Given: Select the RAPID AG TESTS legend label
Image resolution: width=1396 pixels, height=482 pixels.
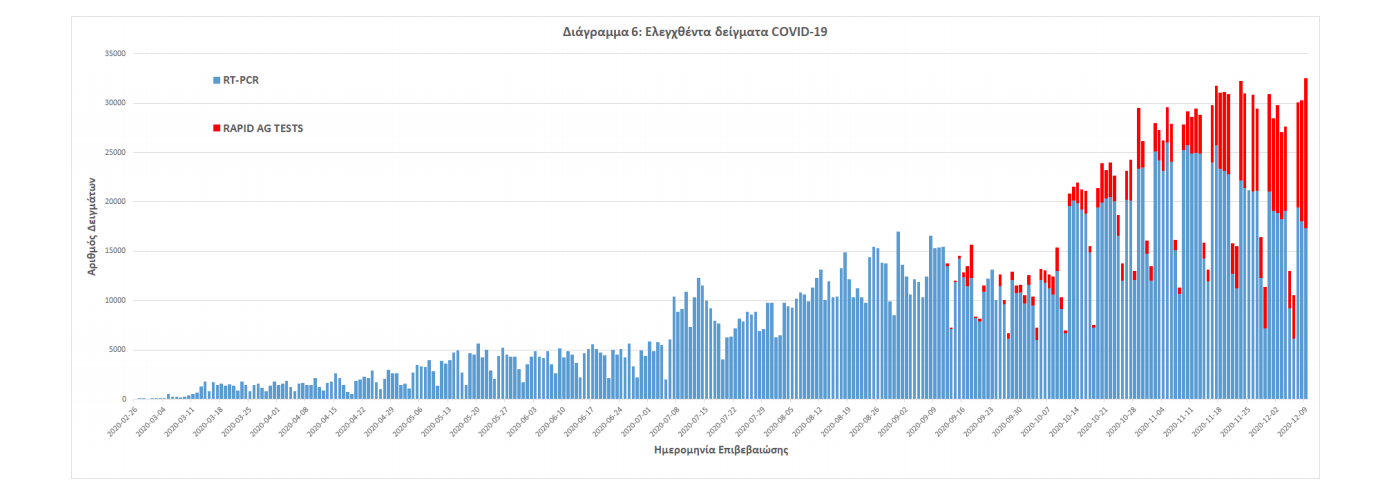Looking at the screenshot, I should [x=263, y=129].
